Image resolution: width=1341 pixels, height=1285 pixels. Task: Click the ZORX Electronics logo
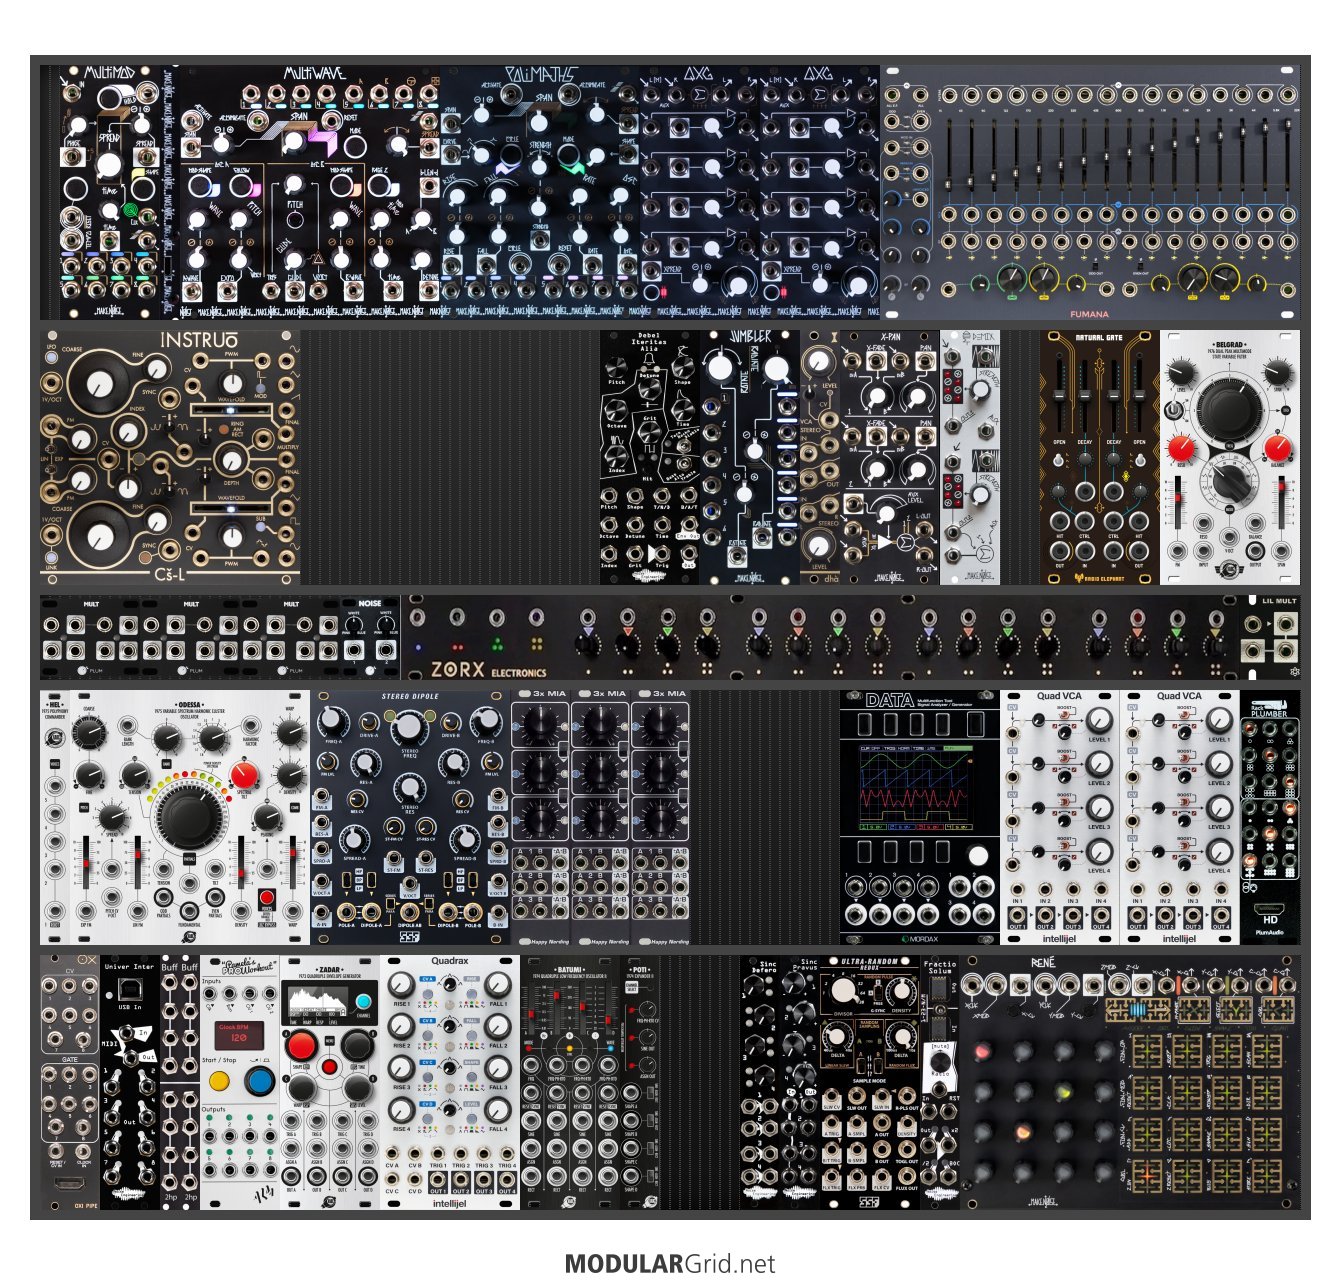tap(488, 669)
